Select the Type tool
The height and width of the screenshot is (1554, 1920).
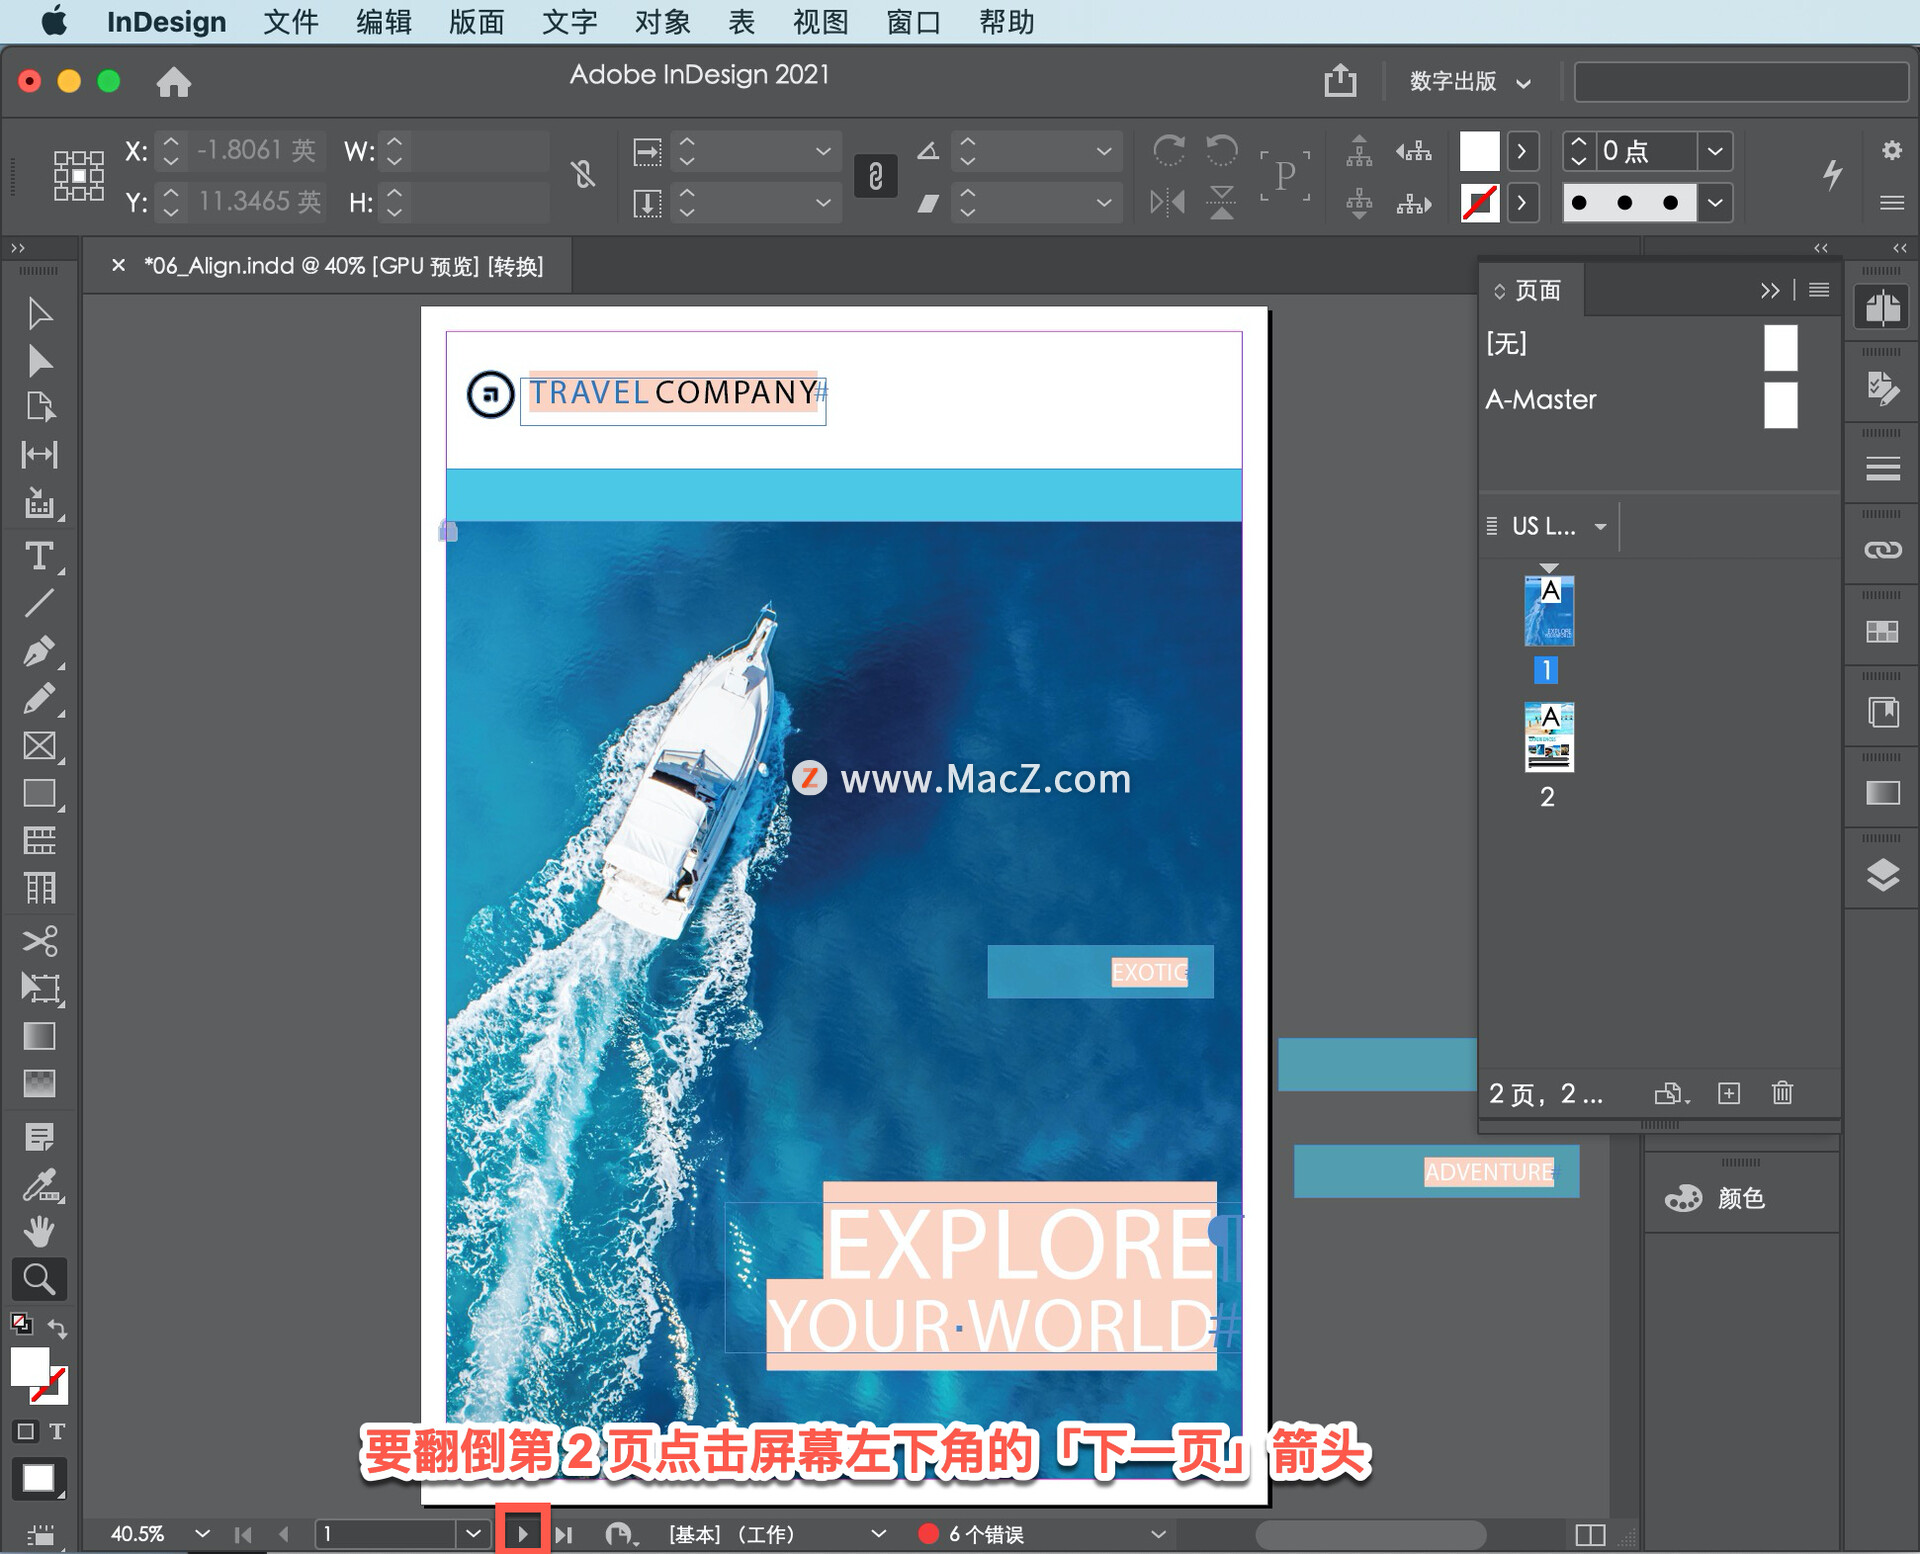coord(40,557)
